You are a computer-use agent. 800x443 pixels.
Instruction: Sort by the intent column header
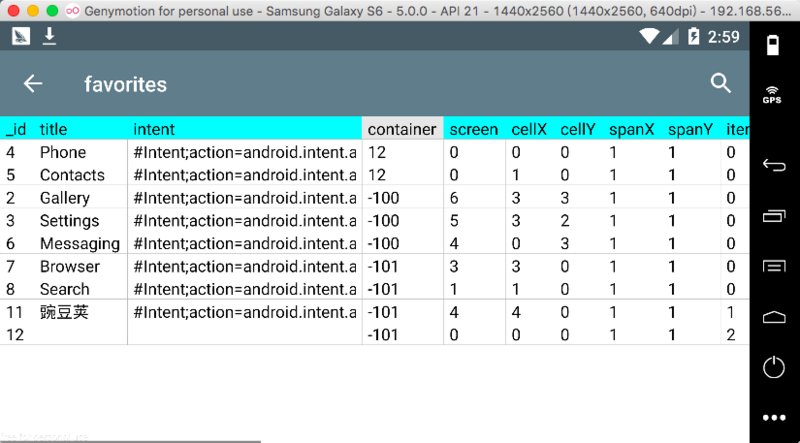click(x=154, y=129)
